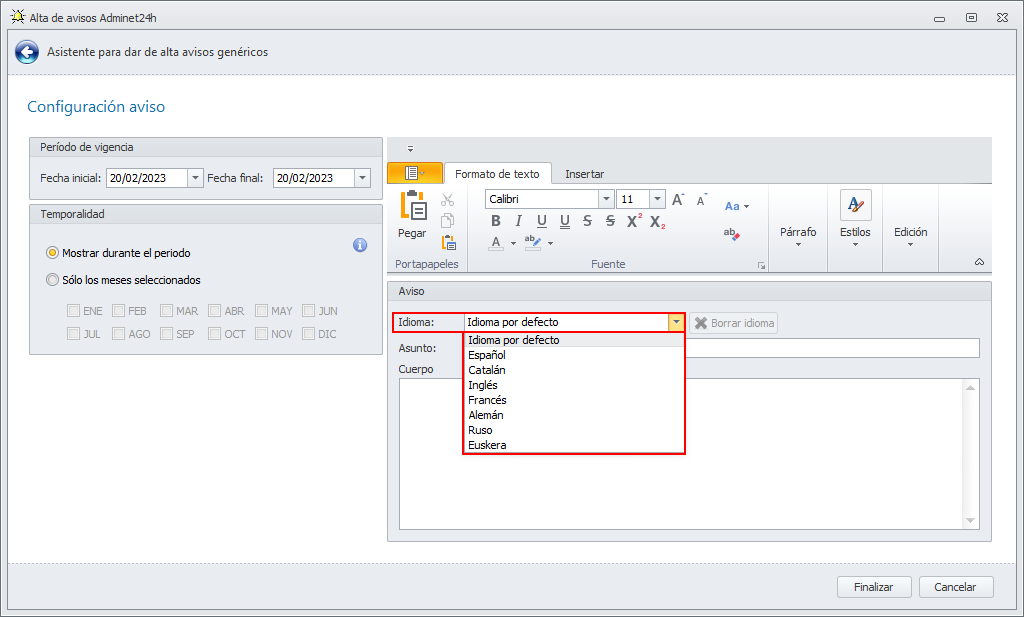Click the back arrow in the wizard header
1024x617 pixels.
[27, 52]
